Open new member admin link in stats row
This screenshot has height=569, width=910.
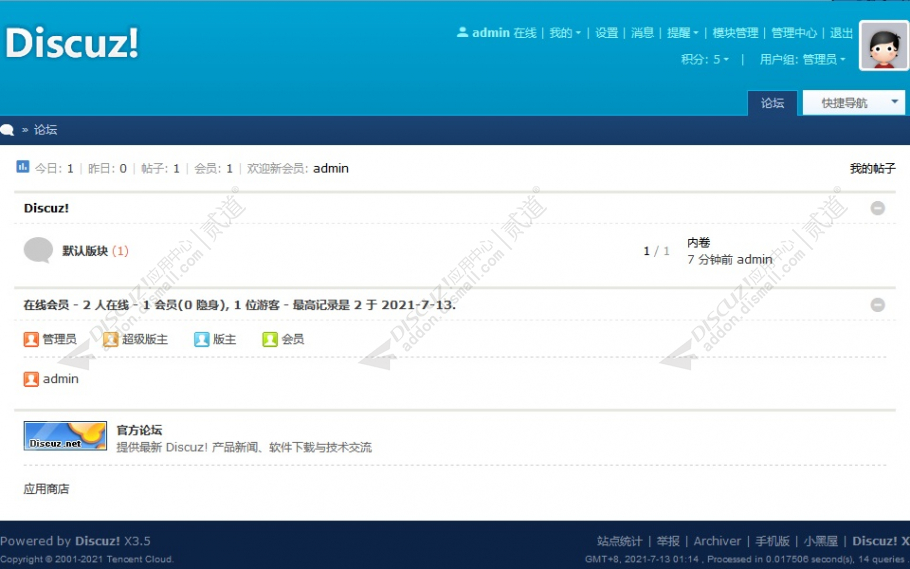click(x=331, y=168)
